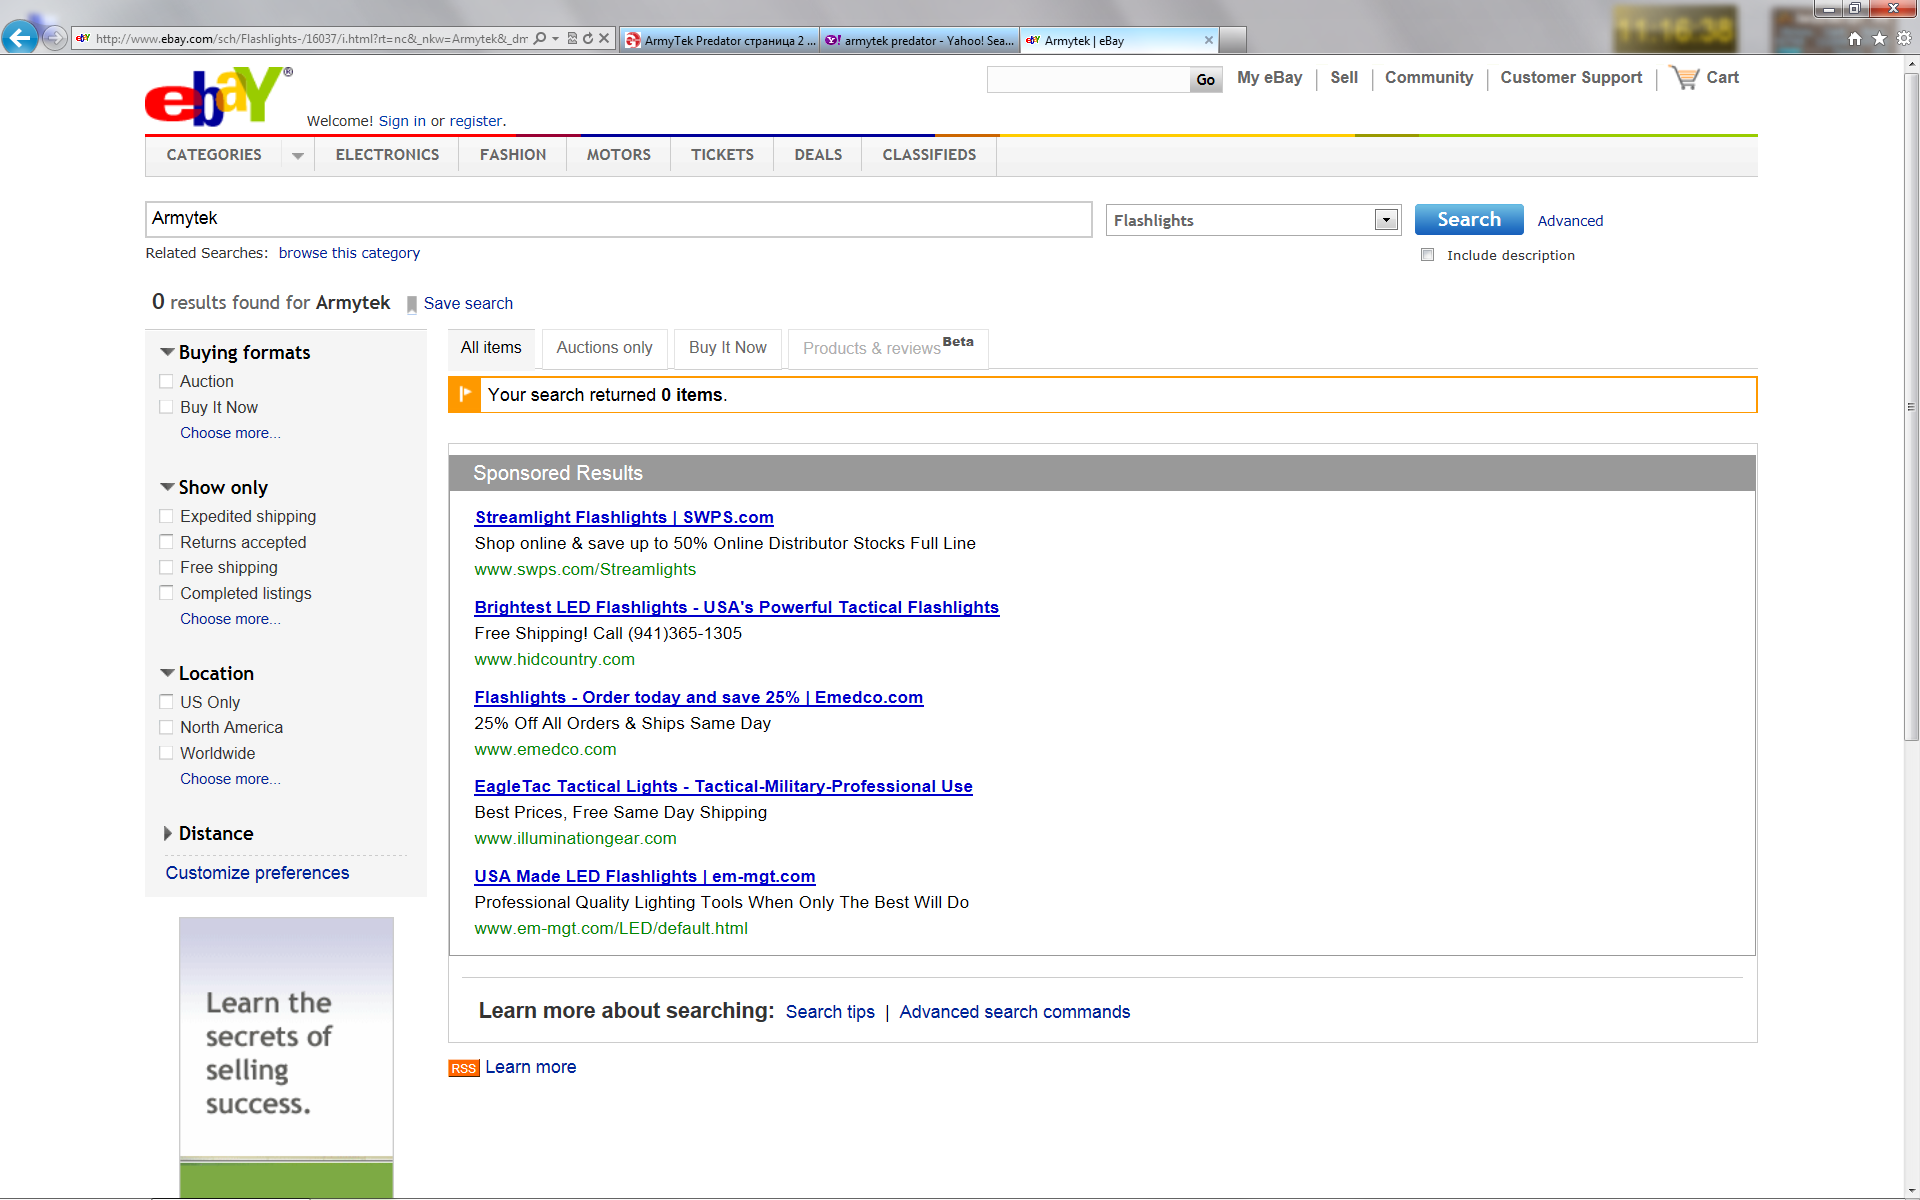Click the shopping cart icon
The width and height of the screenshot is (1920, 1200).
[1685, 78]
